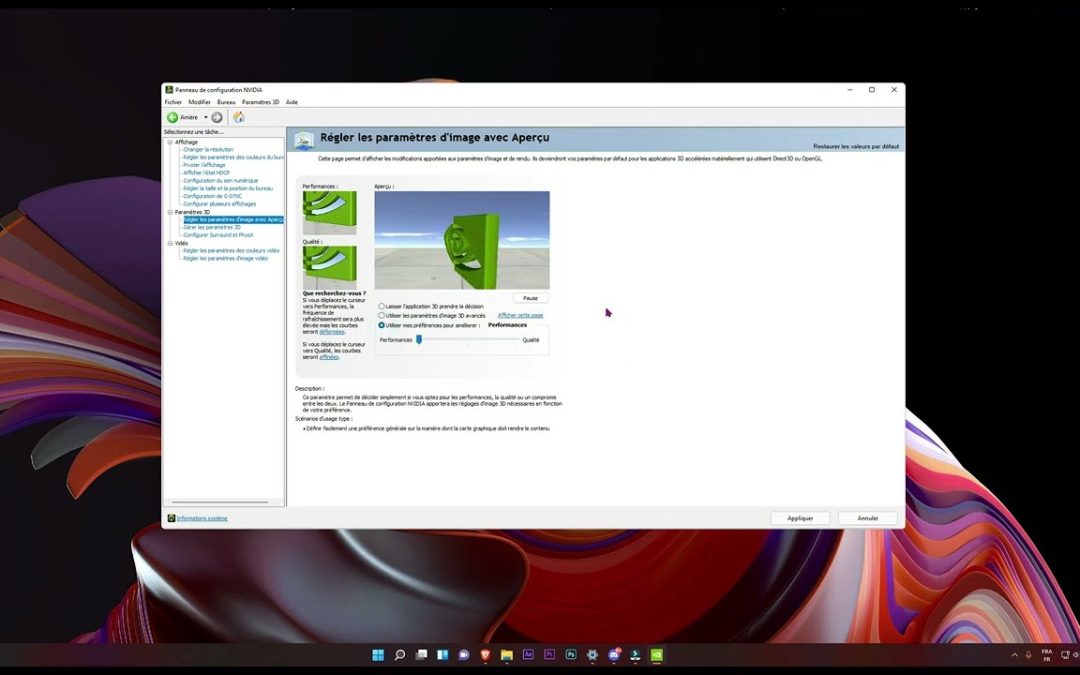Click the Pause preview button

coord(530,298)
